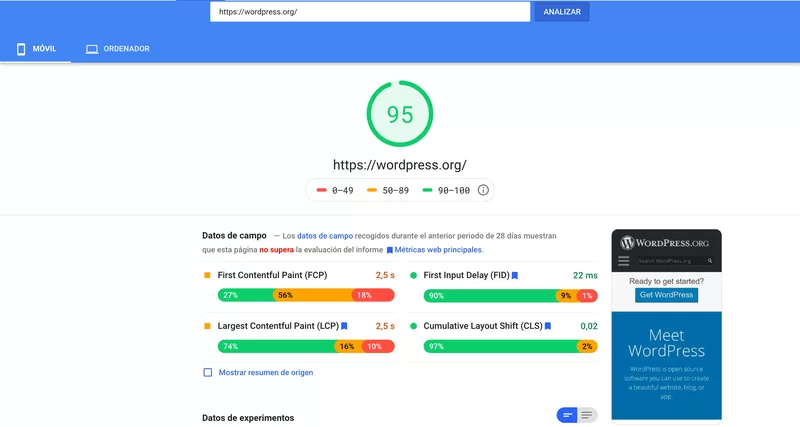Image resolution: width=800 pixels, height=427 pixels.
Task: Click the mobile phone icon
Action: 21,49
